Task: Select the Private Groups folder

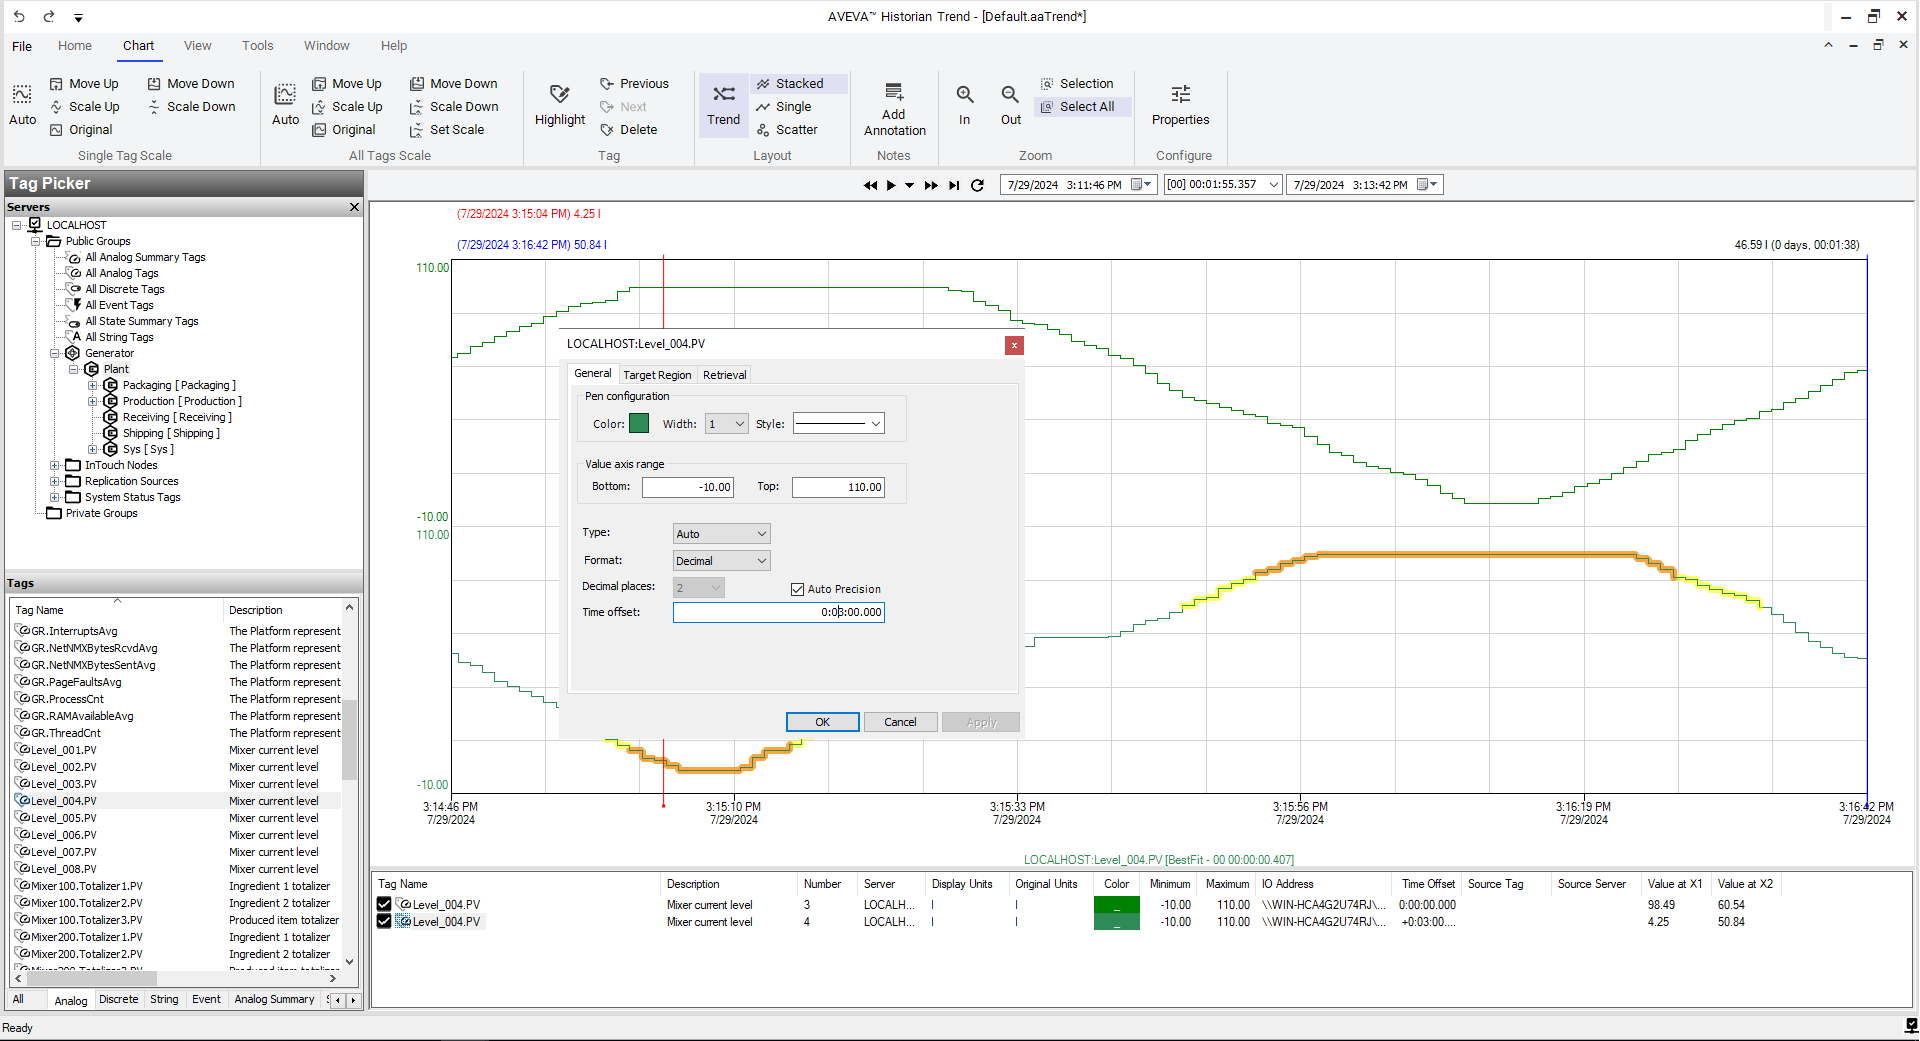Action: (x=101, y=513)
